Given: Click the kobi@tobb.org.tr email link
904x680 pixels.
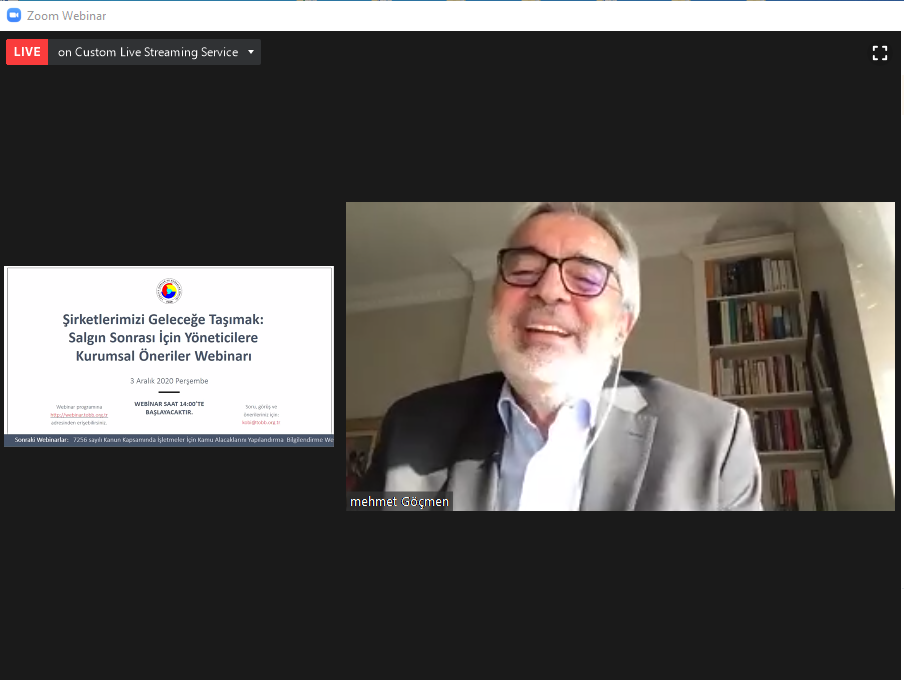Looking at the screenshot, I should (260, 422).
